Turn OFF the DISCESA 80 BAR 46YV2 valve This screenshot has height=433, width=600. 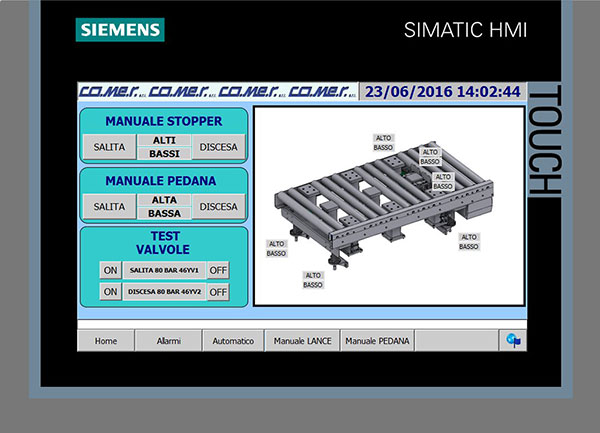(x=217, y=292)
